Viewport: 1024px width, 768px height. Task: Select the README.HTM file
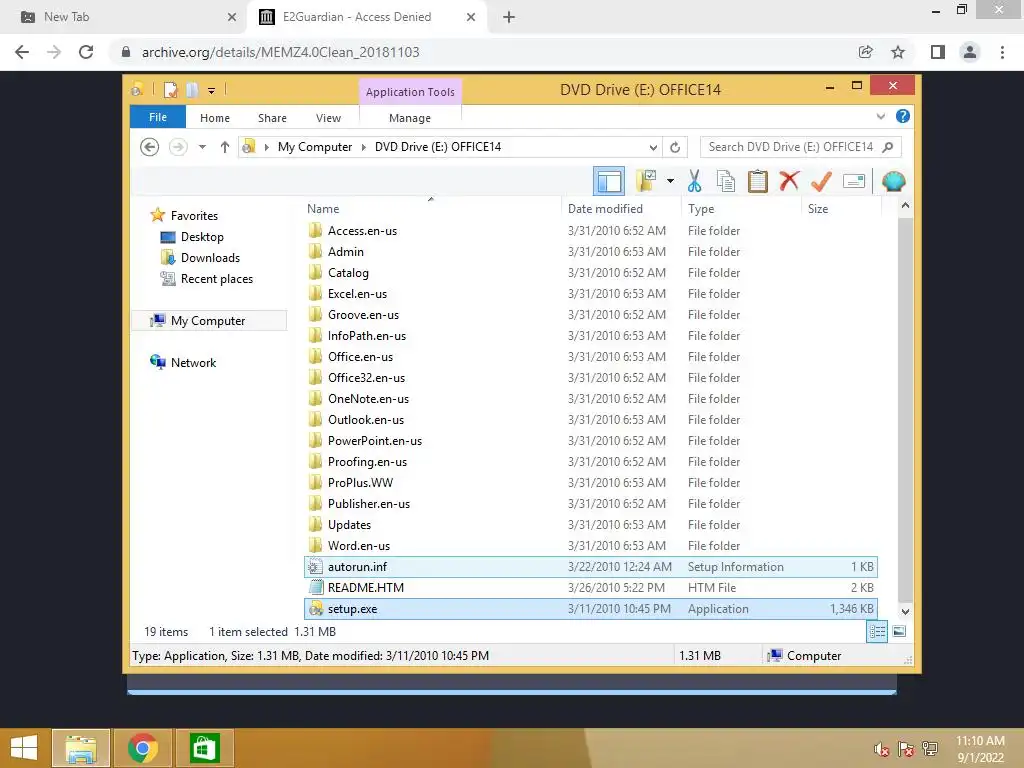pos(590,588)
